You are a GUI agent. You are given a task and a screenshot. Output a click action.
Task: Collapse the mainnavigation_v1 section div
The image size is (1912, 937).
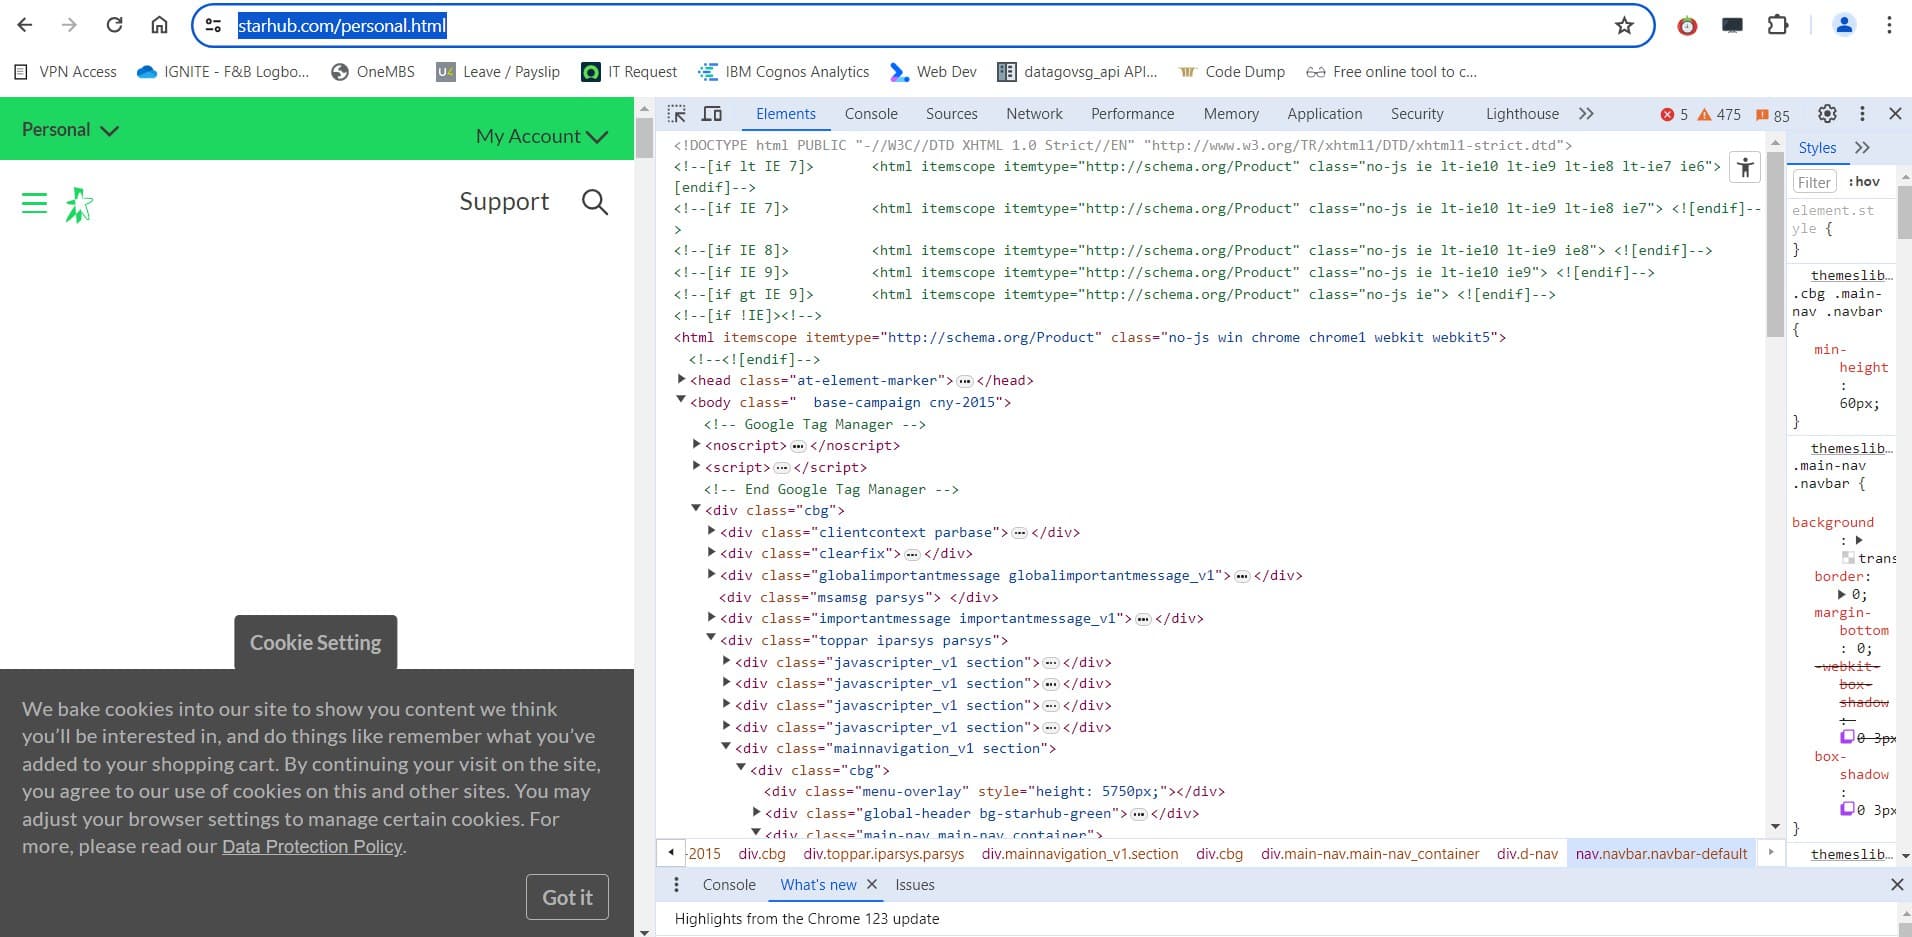(x=726, y=747)
